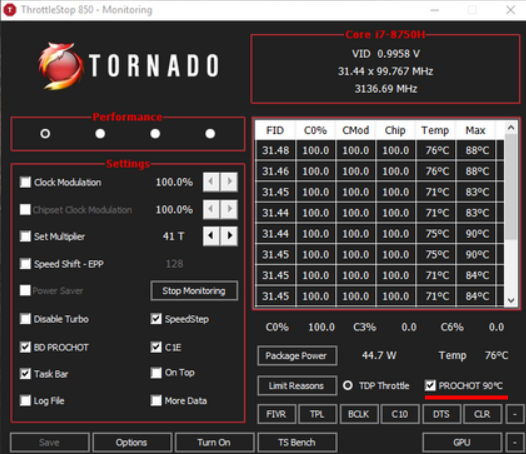Viewport: 526px width, 454px height.
Task: Click the VID 0.9958 V readout
Action: (x=386, y=54)
